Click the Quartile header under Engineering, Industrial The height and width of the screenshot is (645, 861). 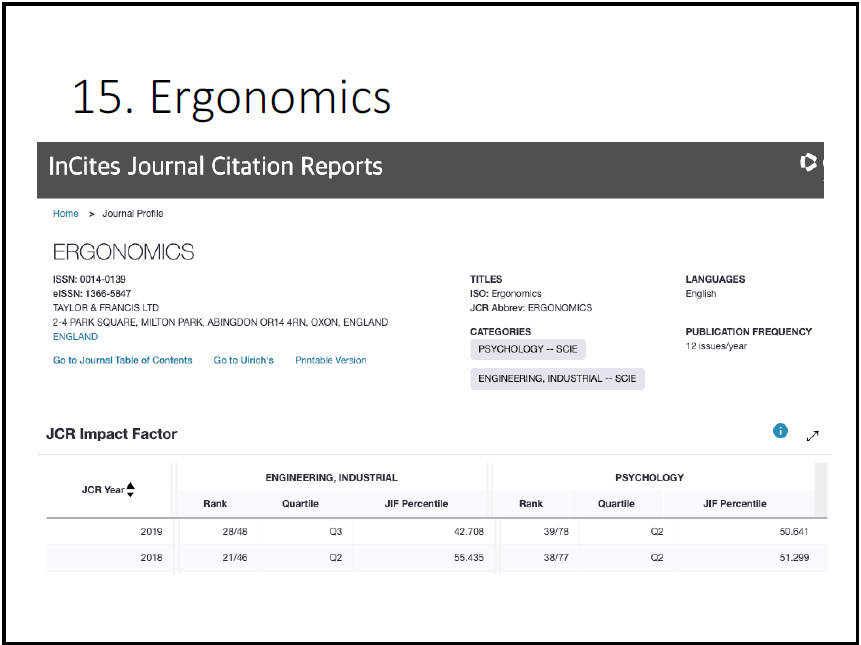coord(300,504)
